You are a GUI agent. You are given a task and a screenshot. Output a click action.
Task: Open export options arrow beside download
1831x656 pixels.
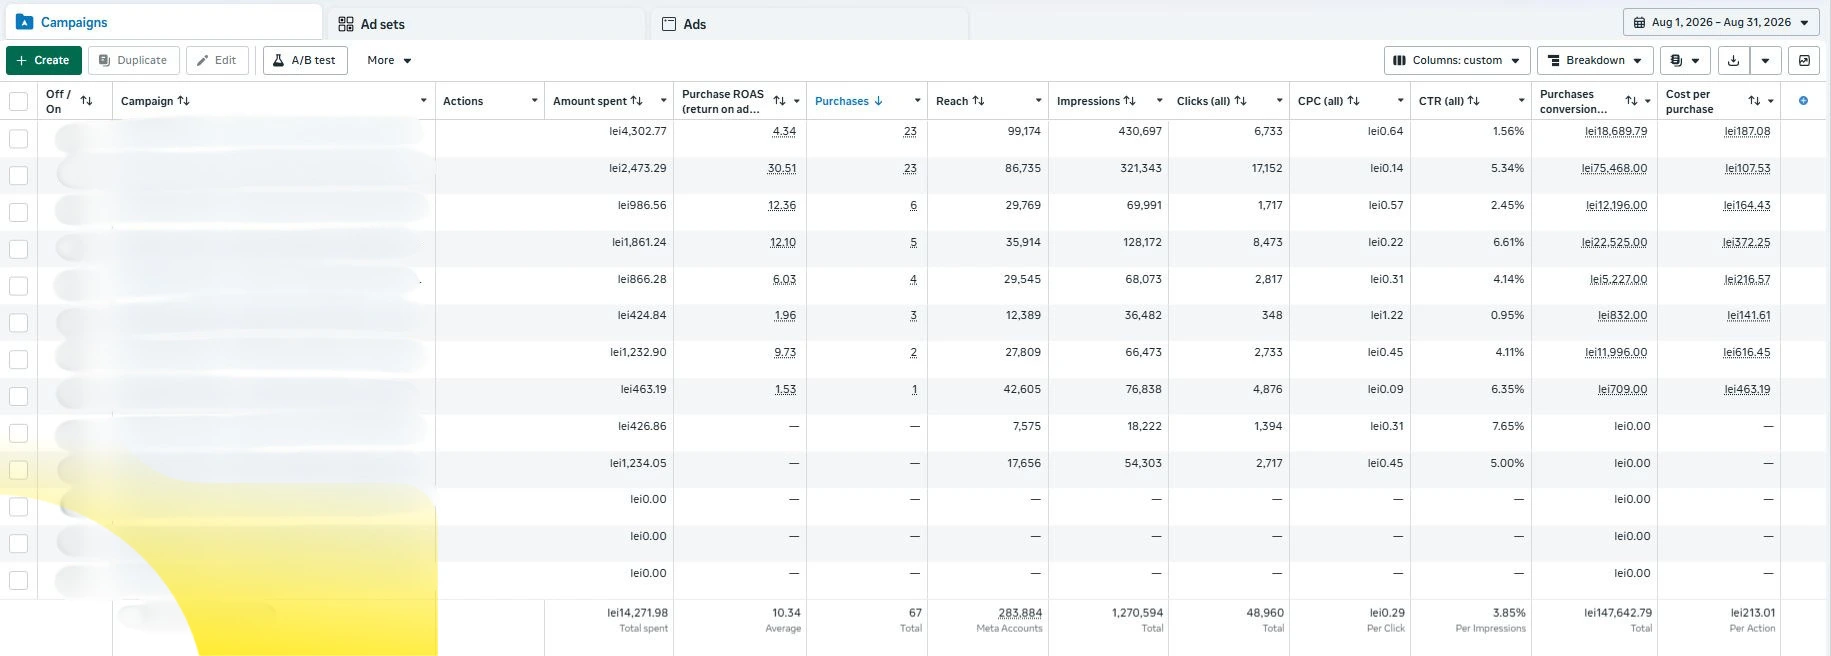[1765, 61]
